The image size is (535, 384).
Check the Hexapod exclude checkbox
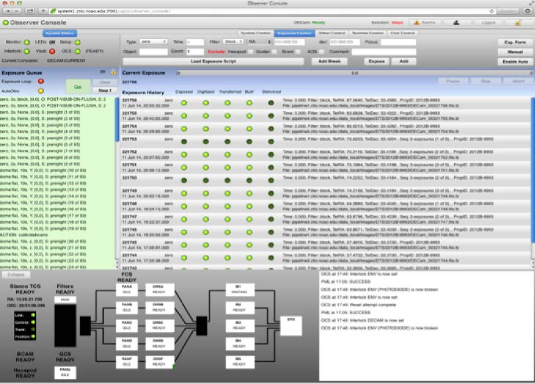pyautogui.click(x=251, y=52)
